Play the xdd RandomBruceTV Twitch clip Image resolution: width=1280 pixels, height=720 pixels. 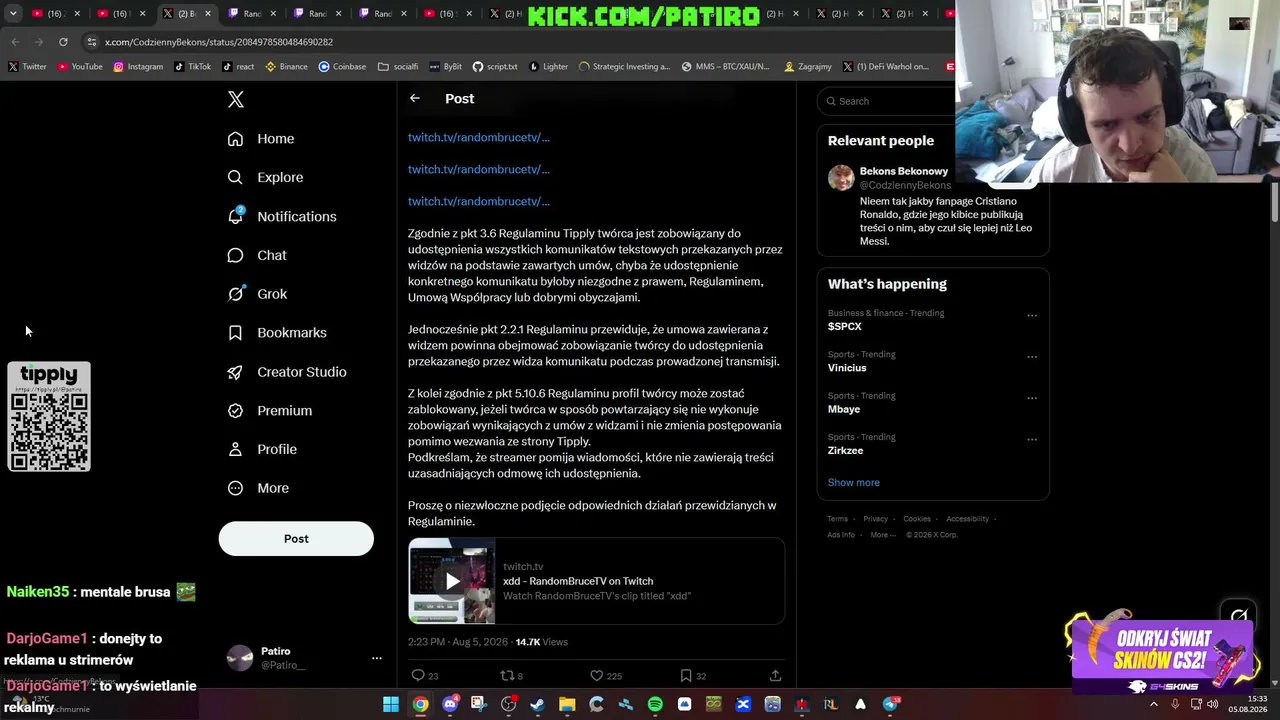(452, 581)
